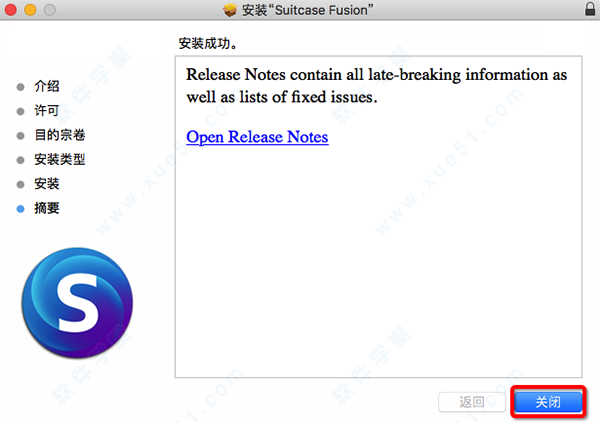
Task: Click the blue 关闭 button
Action: point(548,402)
